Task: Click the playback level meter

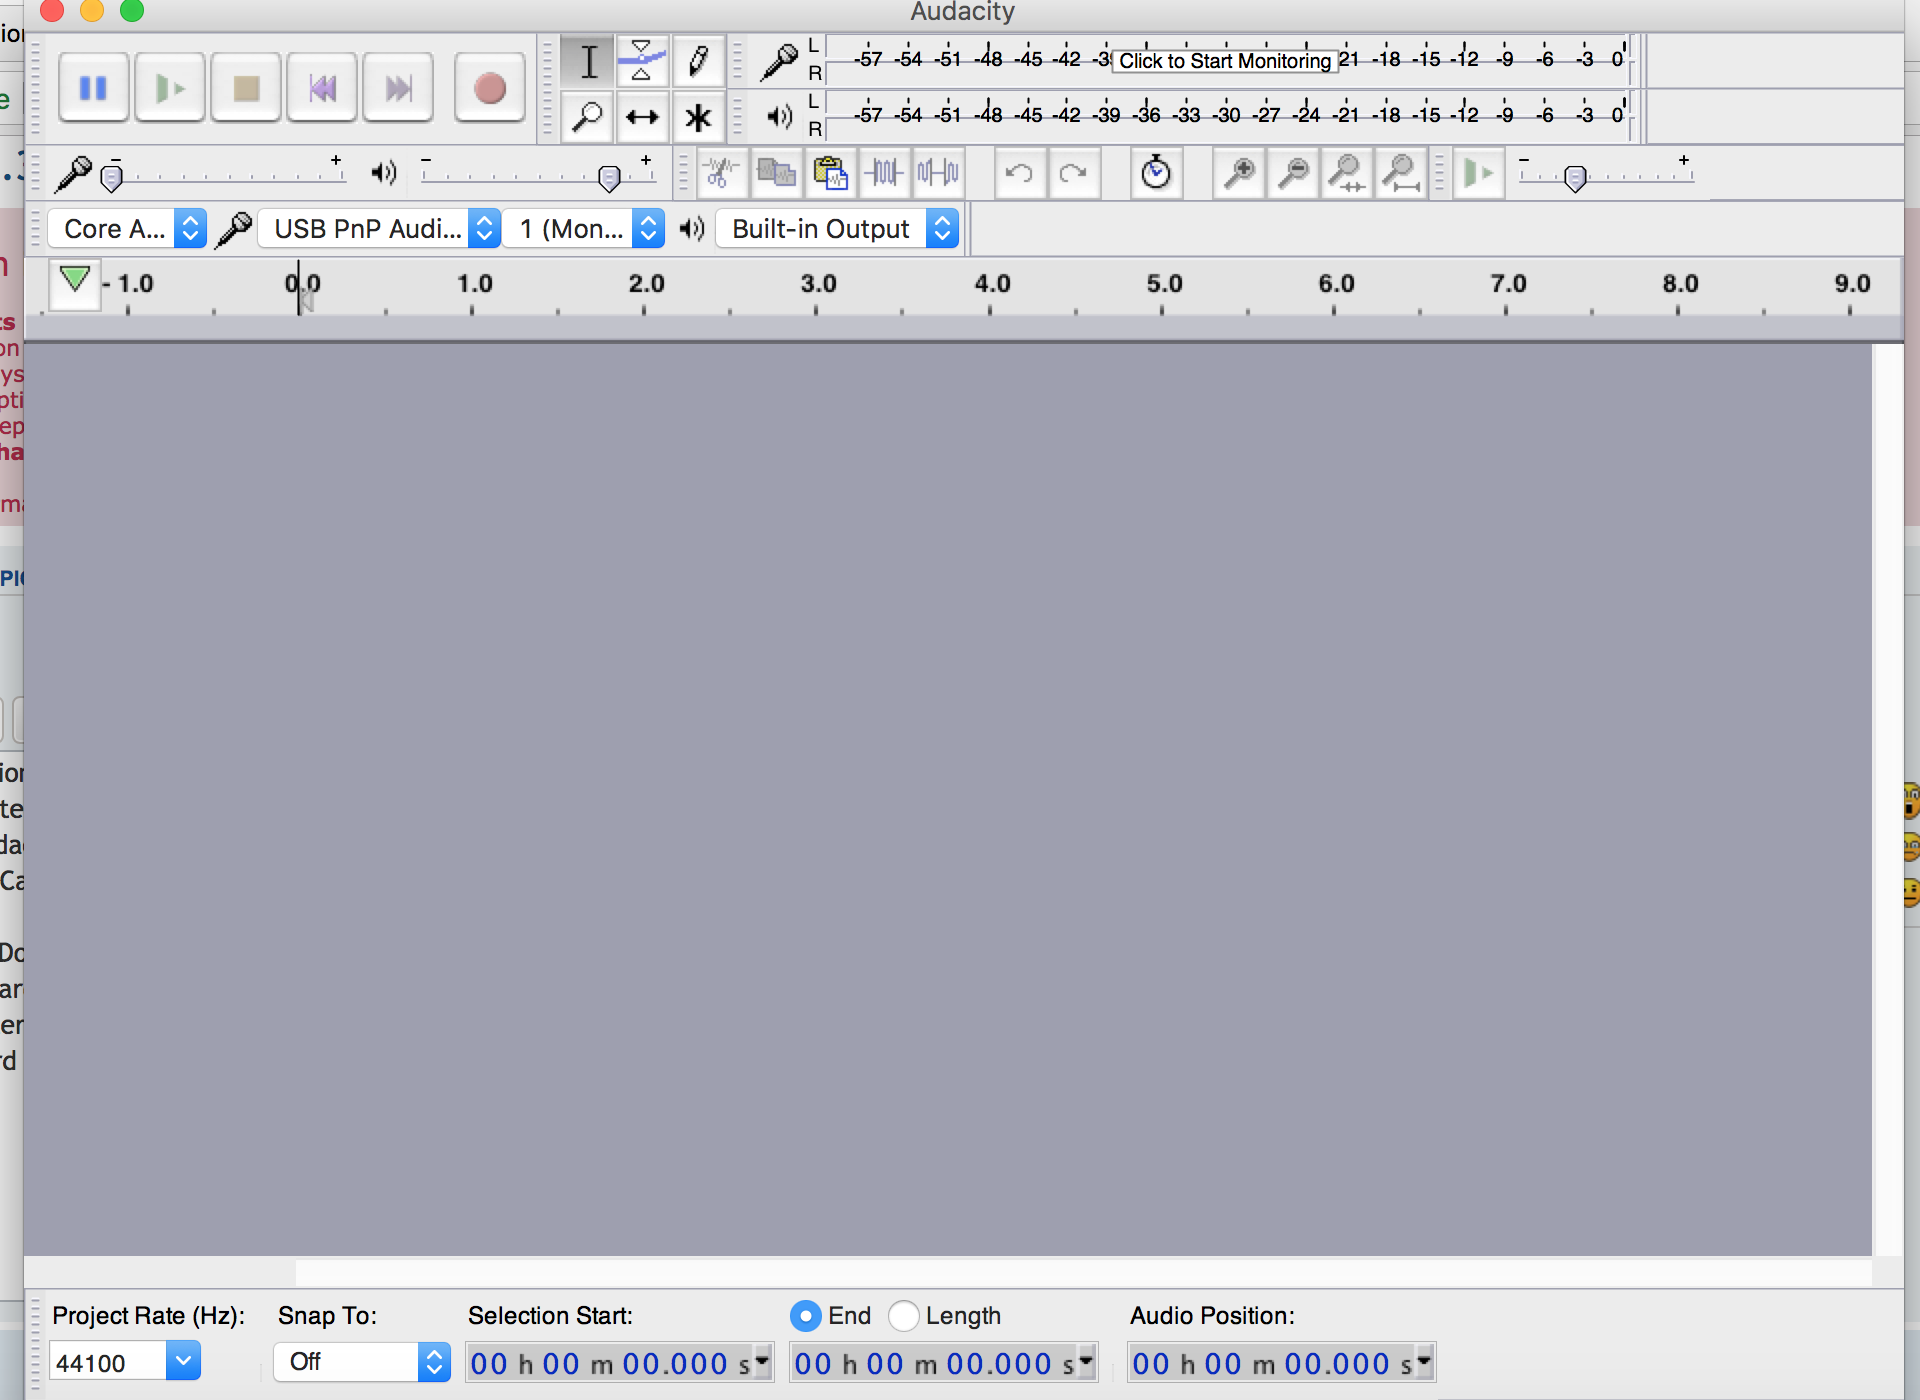Action: [1230, 116]
